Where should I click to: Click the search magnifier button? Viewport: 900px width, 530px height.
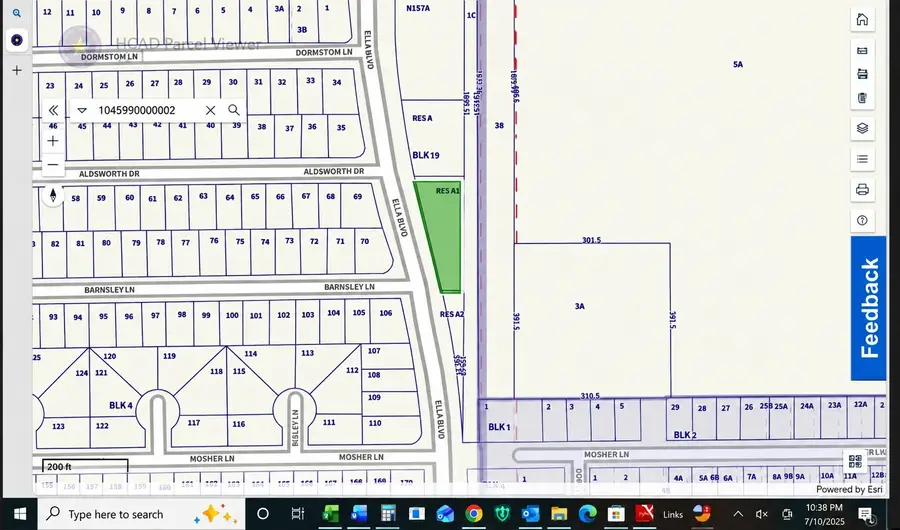click(234, 110)
